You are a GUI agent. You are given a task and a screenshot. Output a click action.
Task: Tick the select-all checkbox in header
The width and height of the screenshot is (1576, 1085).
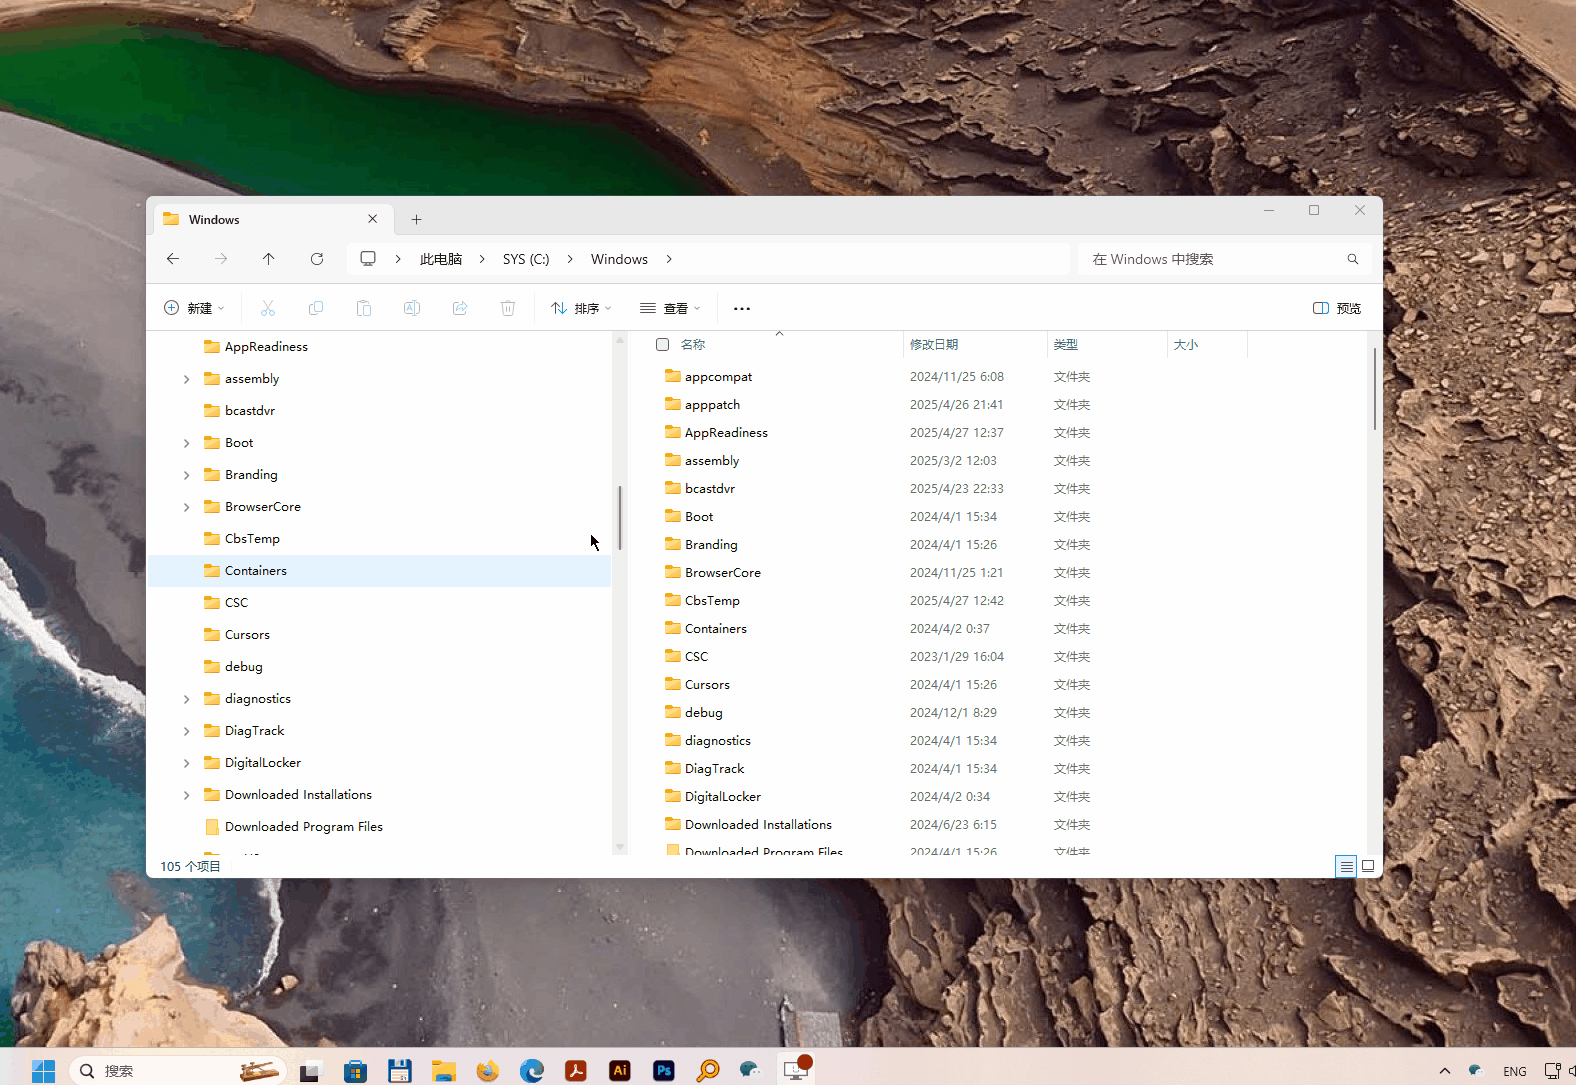(x=662, y=344)
